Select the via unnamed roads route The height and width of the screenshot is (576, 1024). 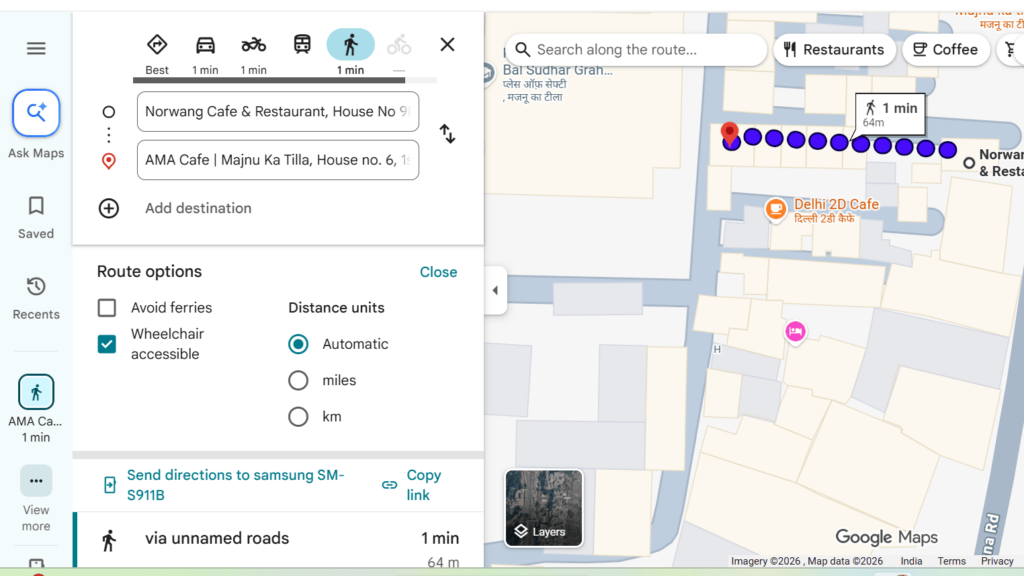(x=280, y=541)
